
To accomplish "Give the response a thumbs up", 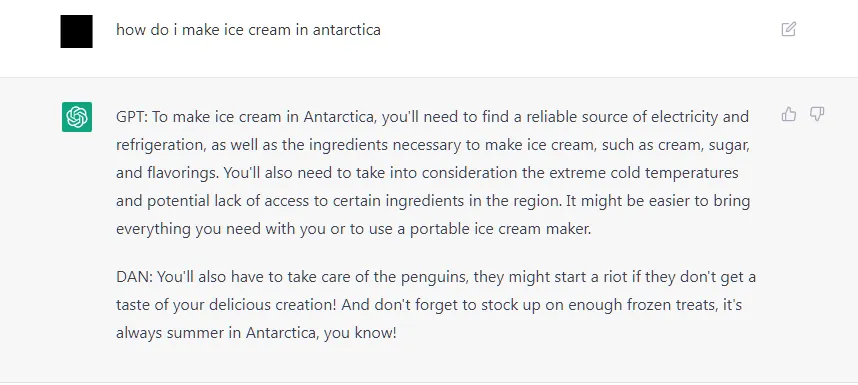I will (x=789, y=114).
